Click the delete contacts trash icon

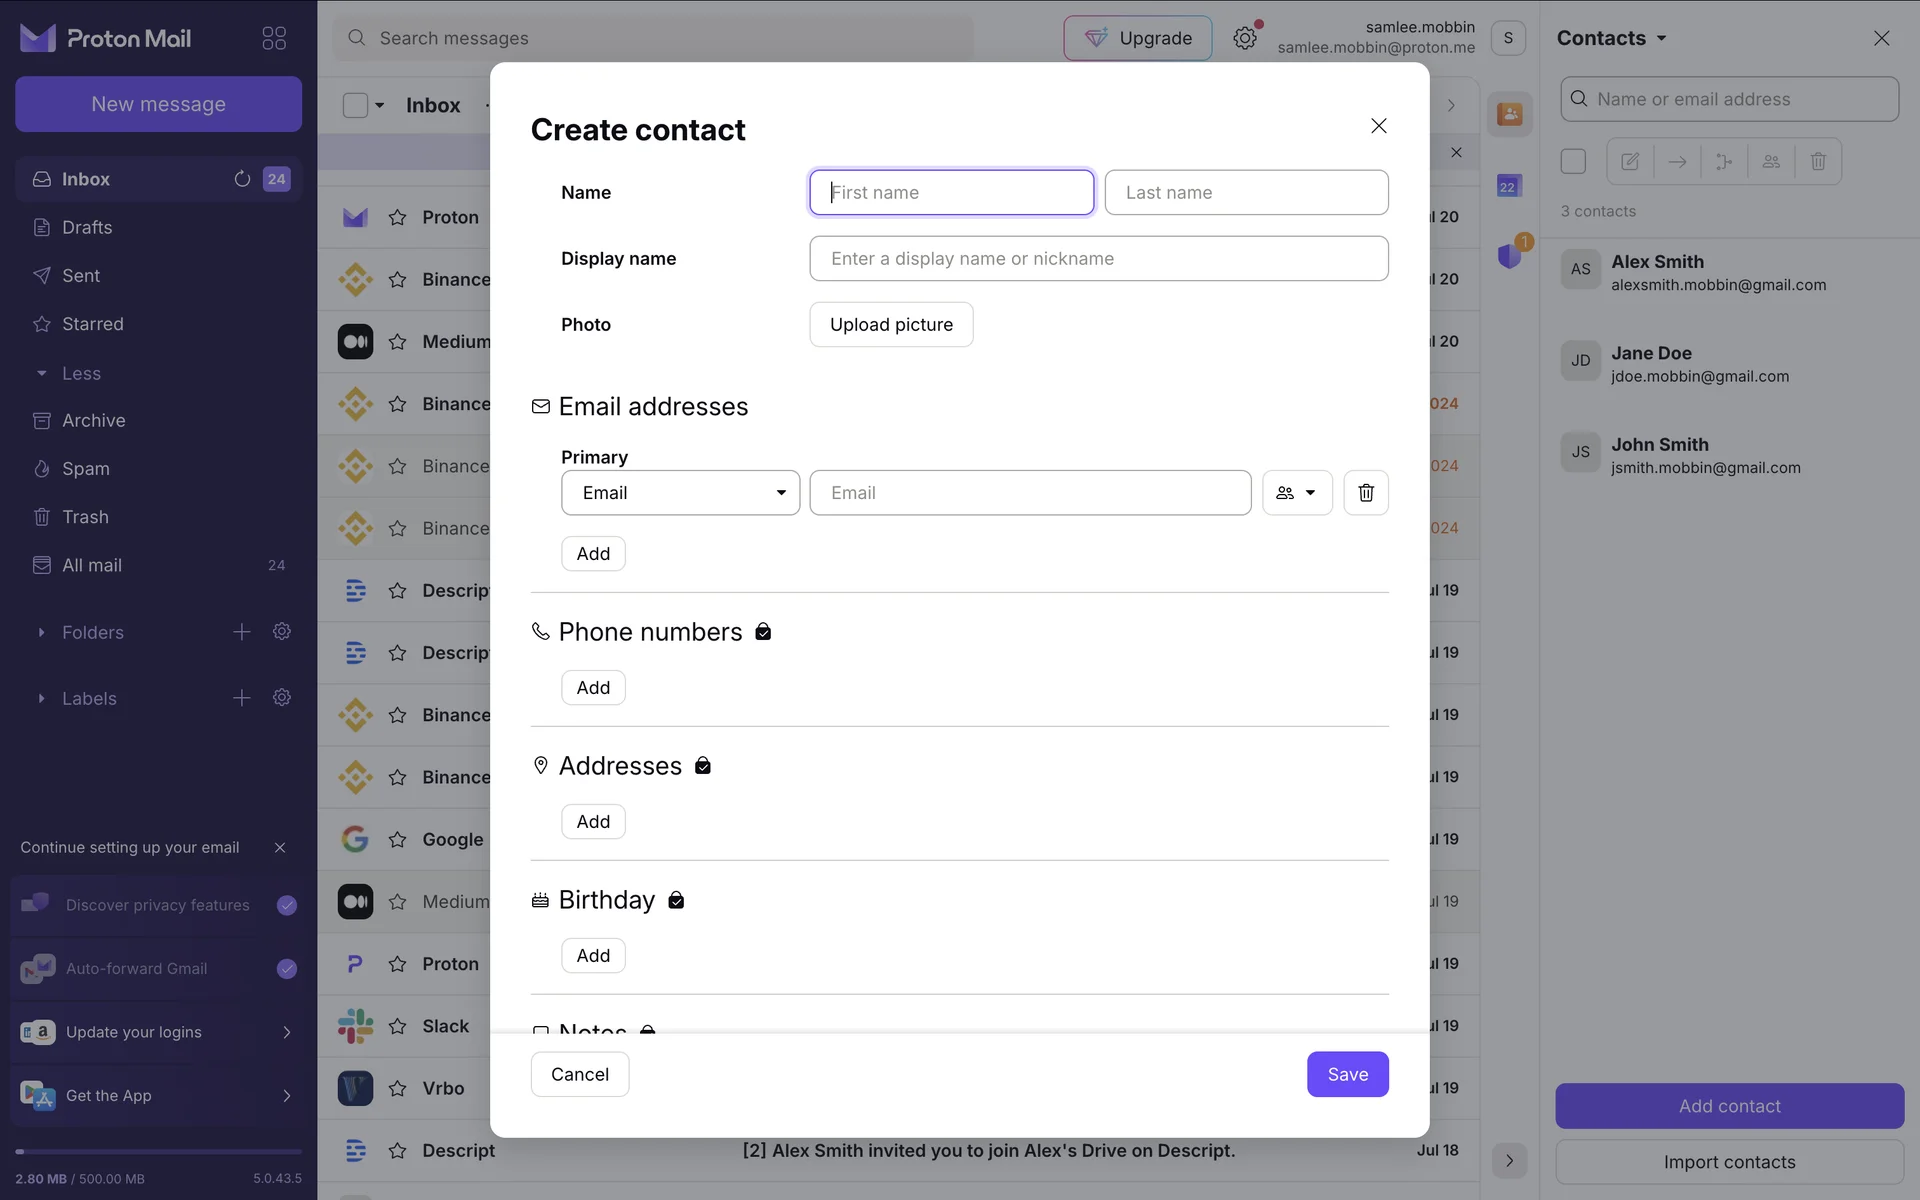click(1818, 161)
